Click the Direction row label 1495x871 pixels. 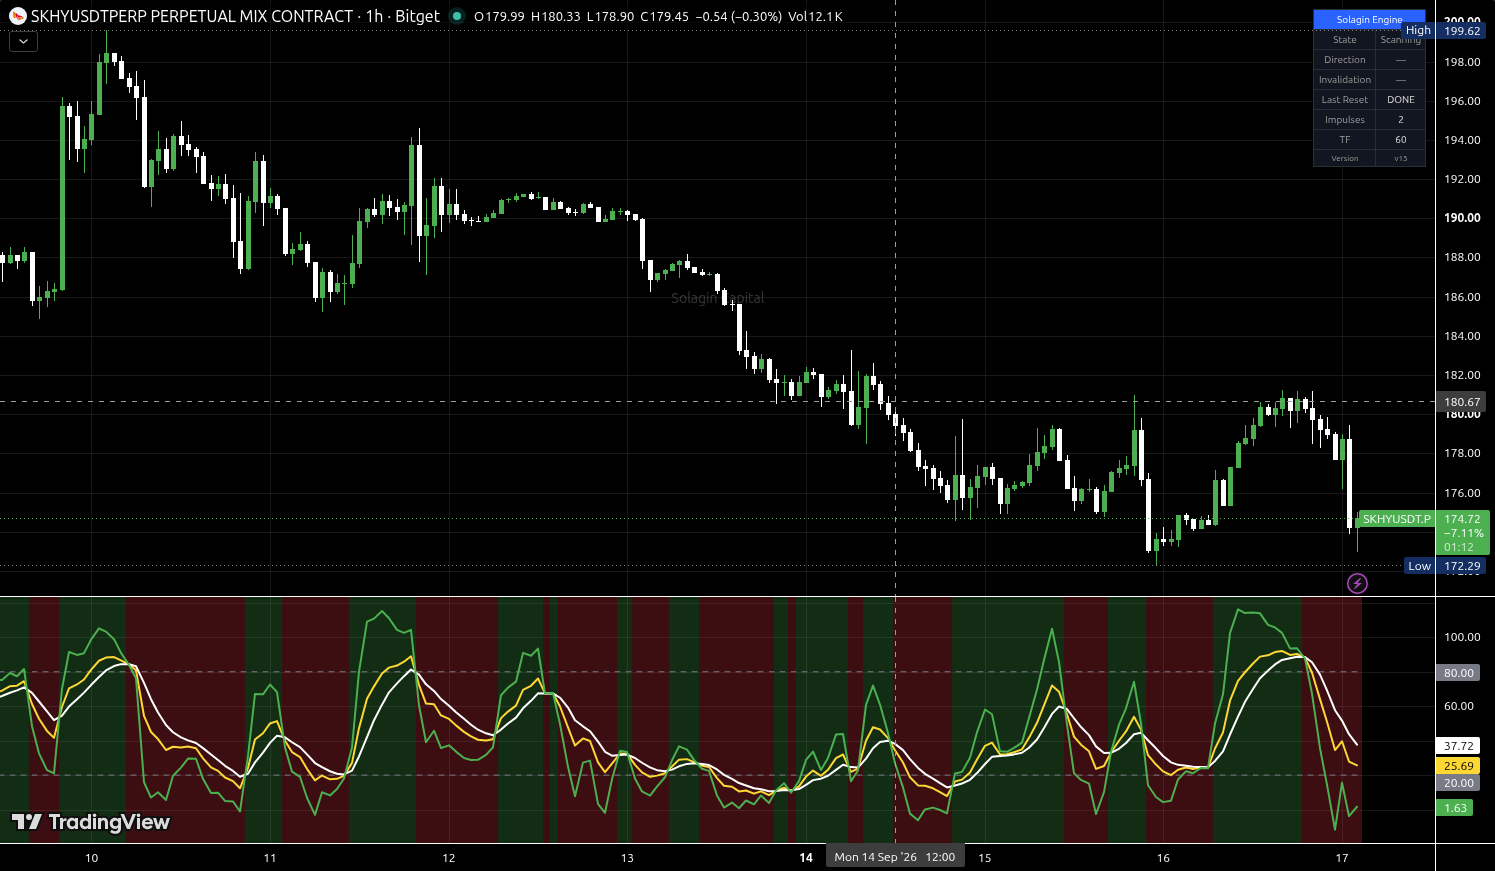tap(1344, 60)
